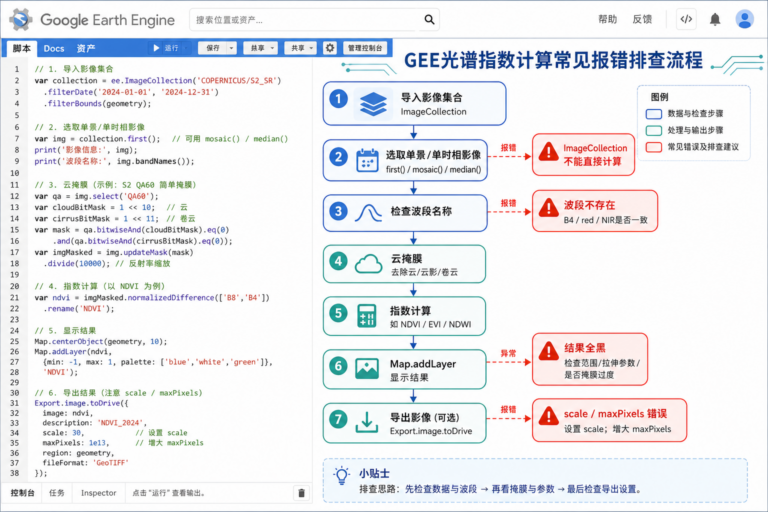Expand the dropdown arrow beside 保存
Viewport: 768px width, 512px height.
tap(231, 48)
